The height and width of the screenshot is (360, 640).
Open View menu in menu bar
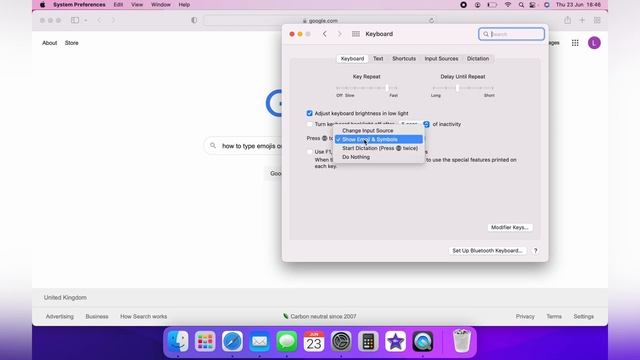click(137, 5)
